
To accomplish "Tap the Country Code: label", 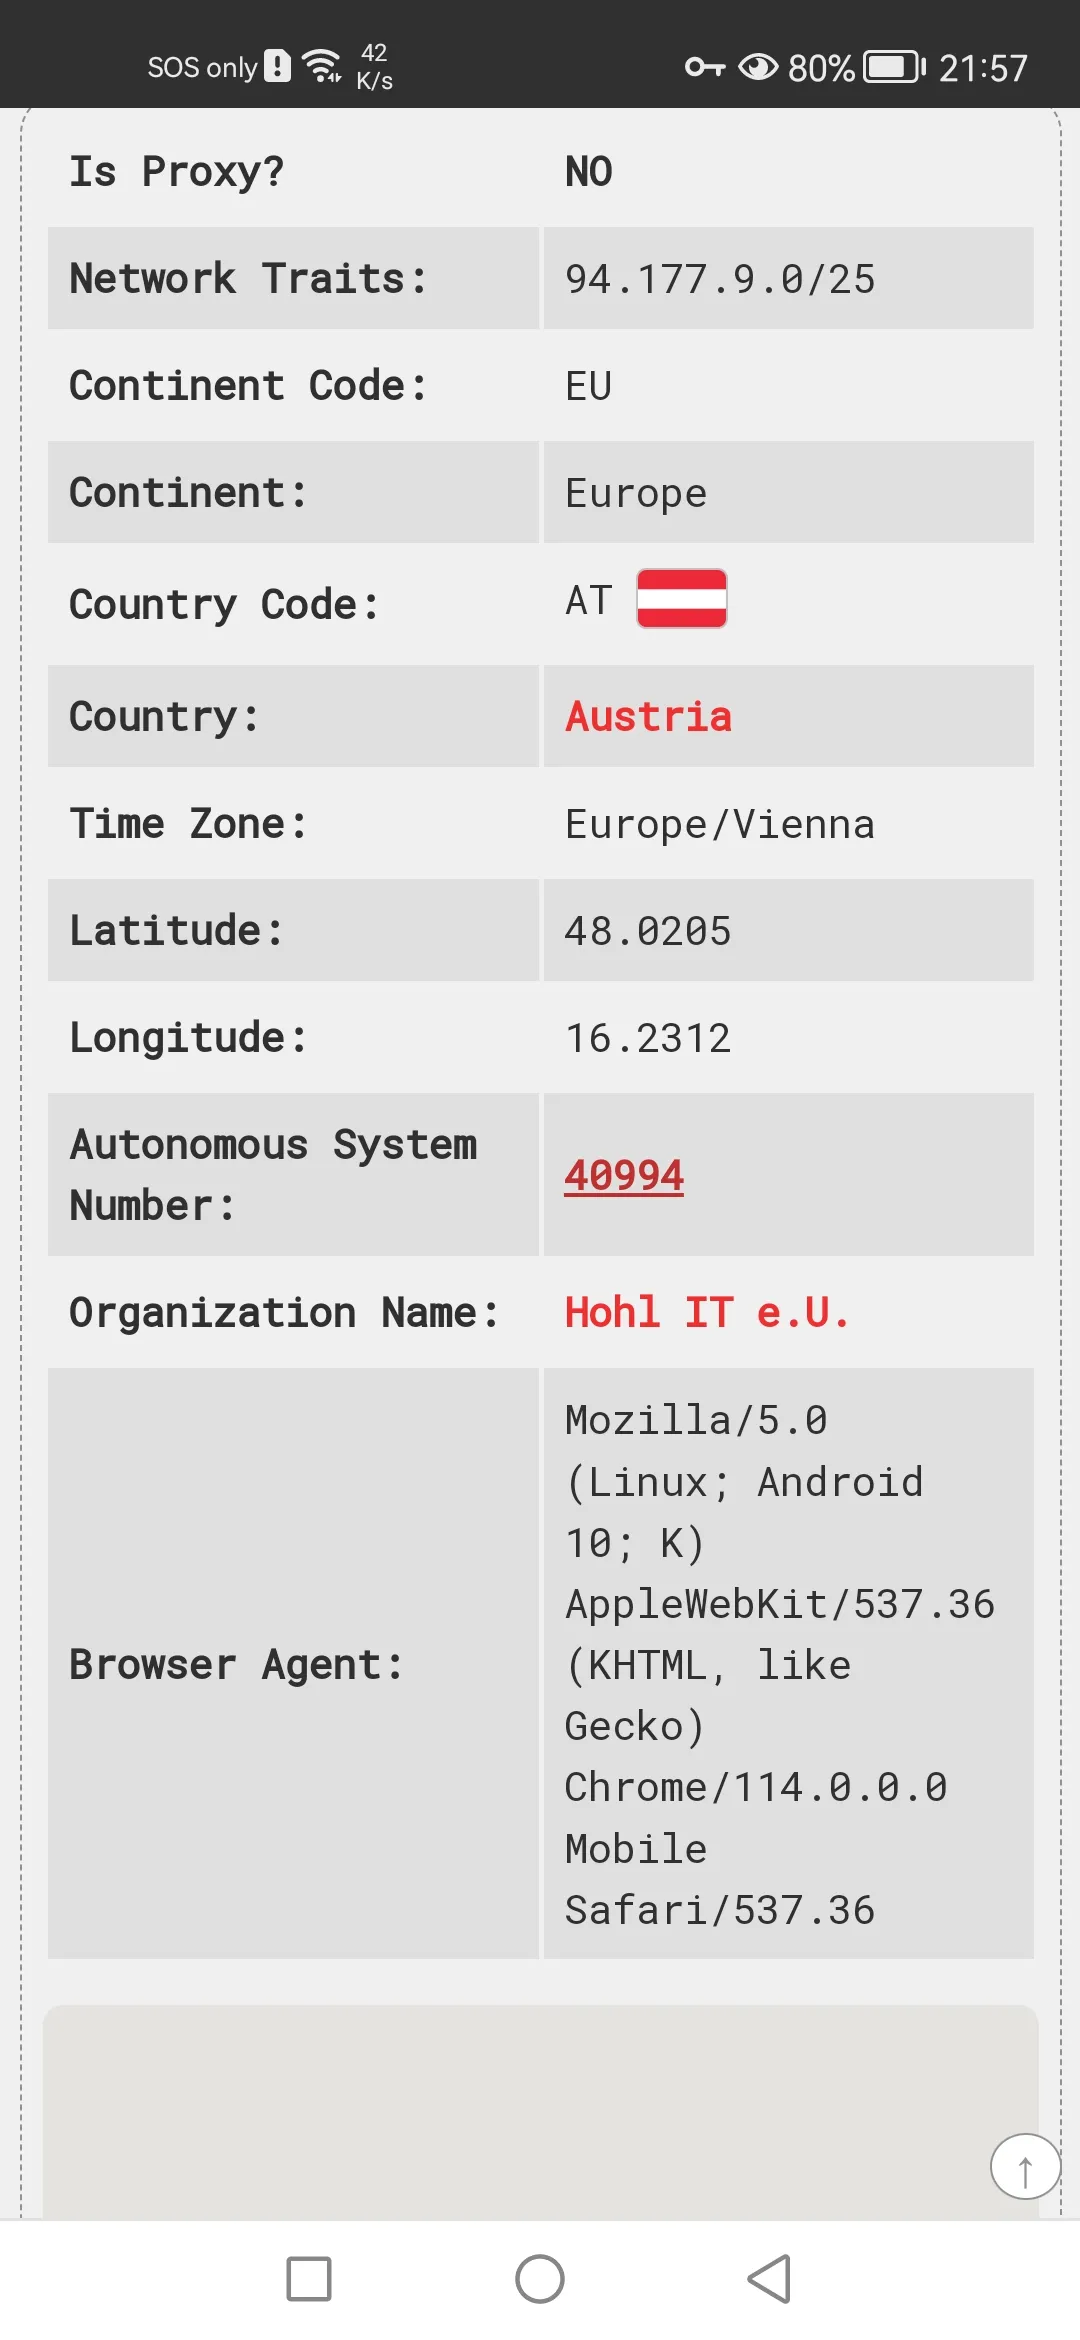I will (x=225, y=604).
